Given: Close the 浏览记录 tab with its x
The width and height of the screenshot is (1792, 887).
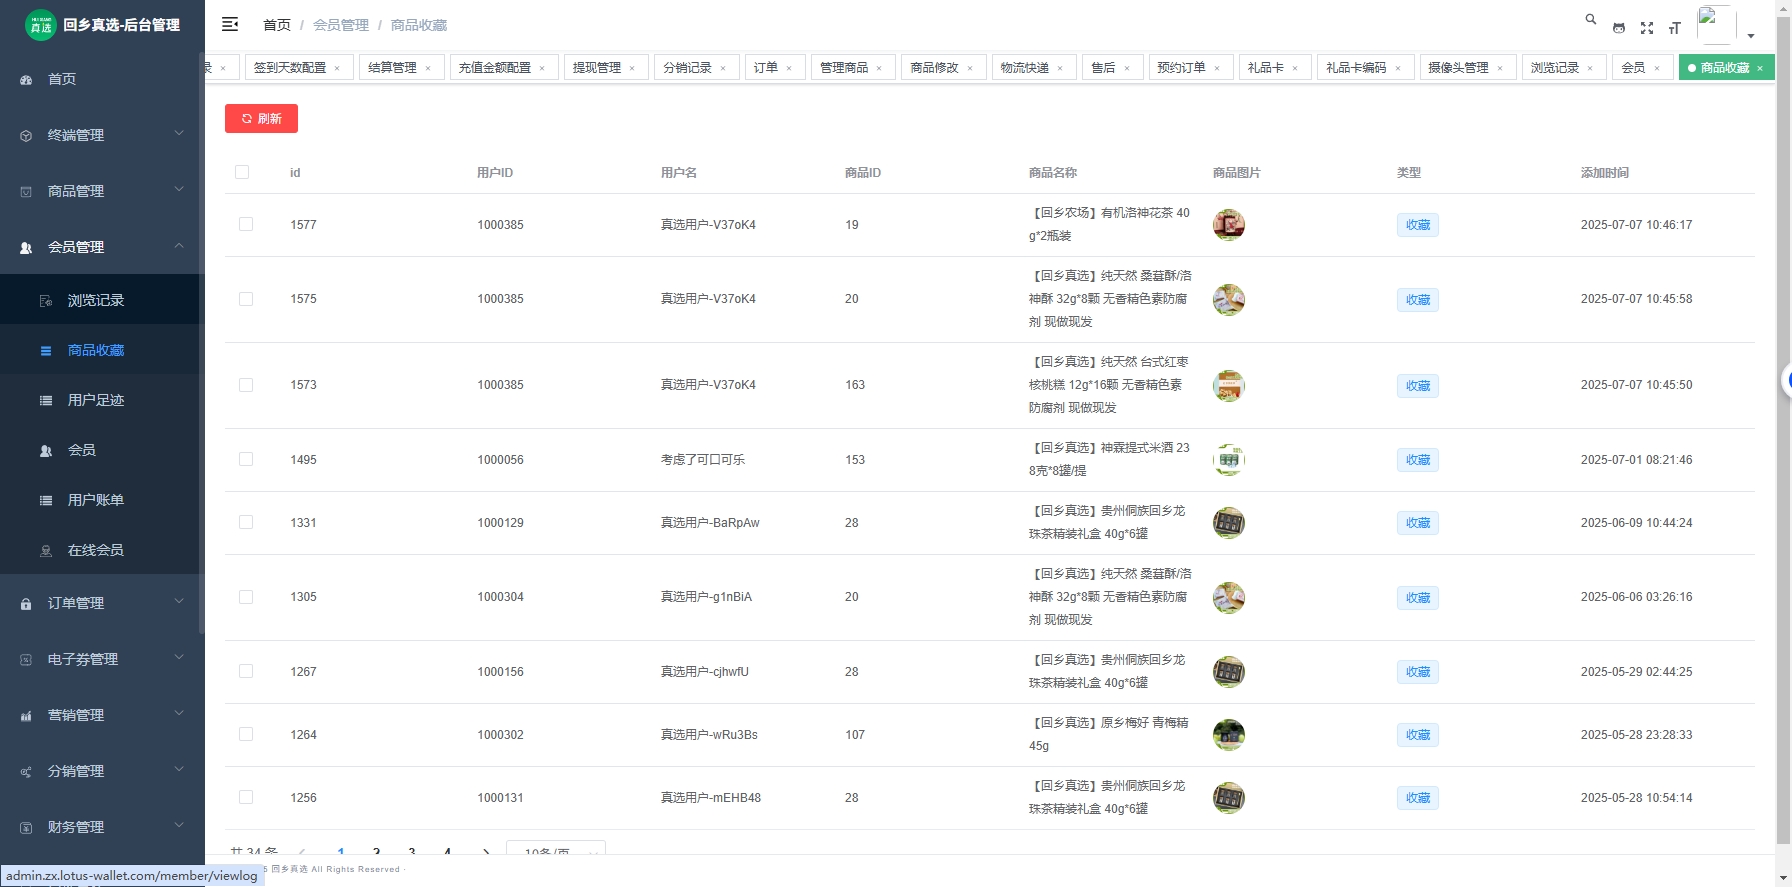Looking at the screenshot, I should pyautogui.click(x=1590, y=68).
